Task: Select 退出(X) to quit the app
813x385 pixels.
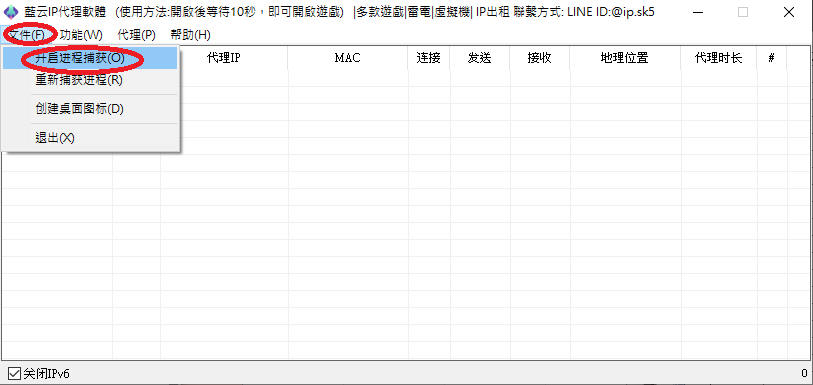Action: [x=90, y=138]
